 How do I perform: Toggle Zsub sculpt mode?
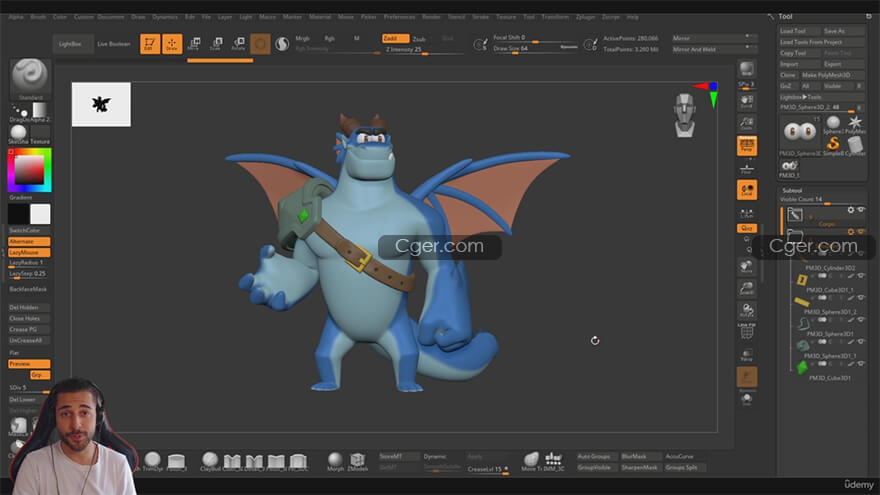point(419,39)
